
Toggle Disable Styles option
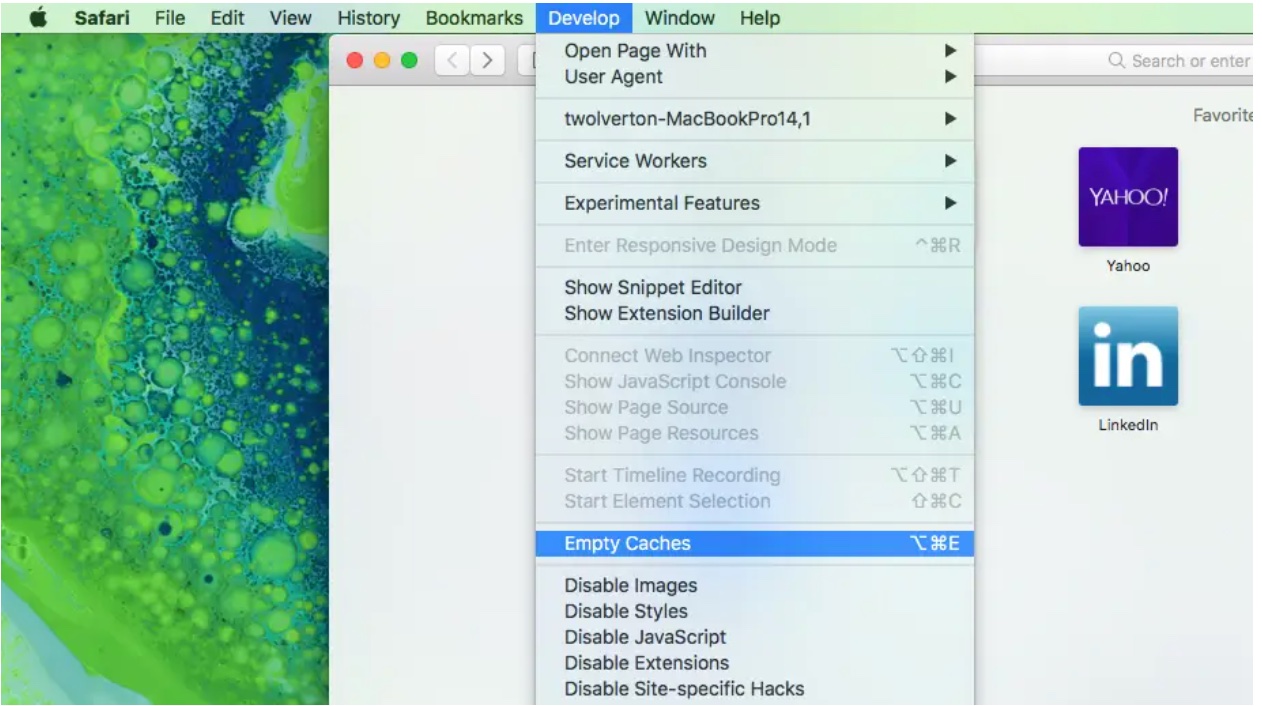[x=754, y=611]
